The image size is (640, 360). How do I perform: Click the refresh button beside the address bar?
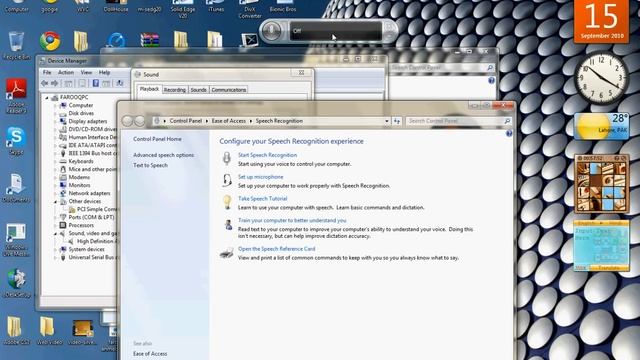click(x=397, y=121)
